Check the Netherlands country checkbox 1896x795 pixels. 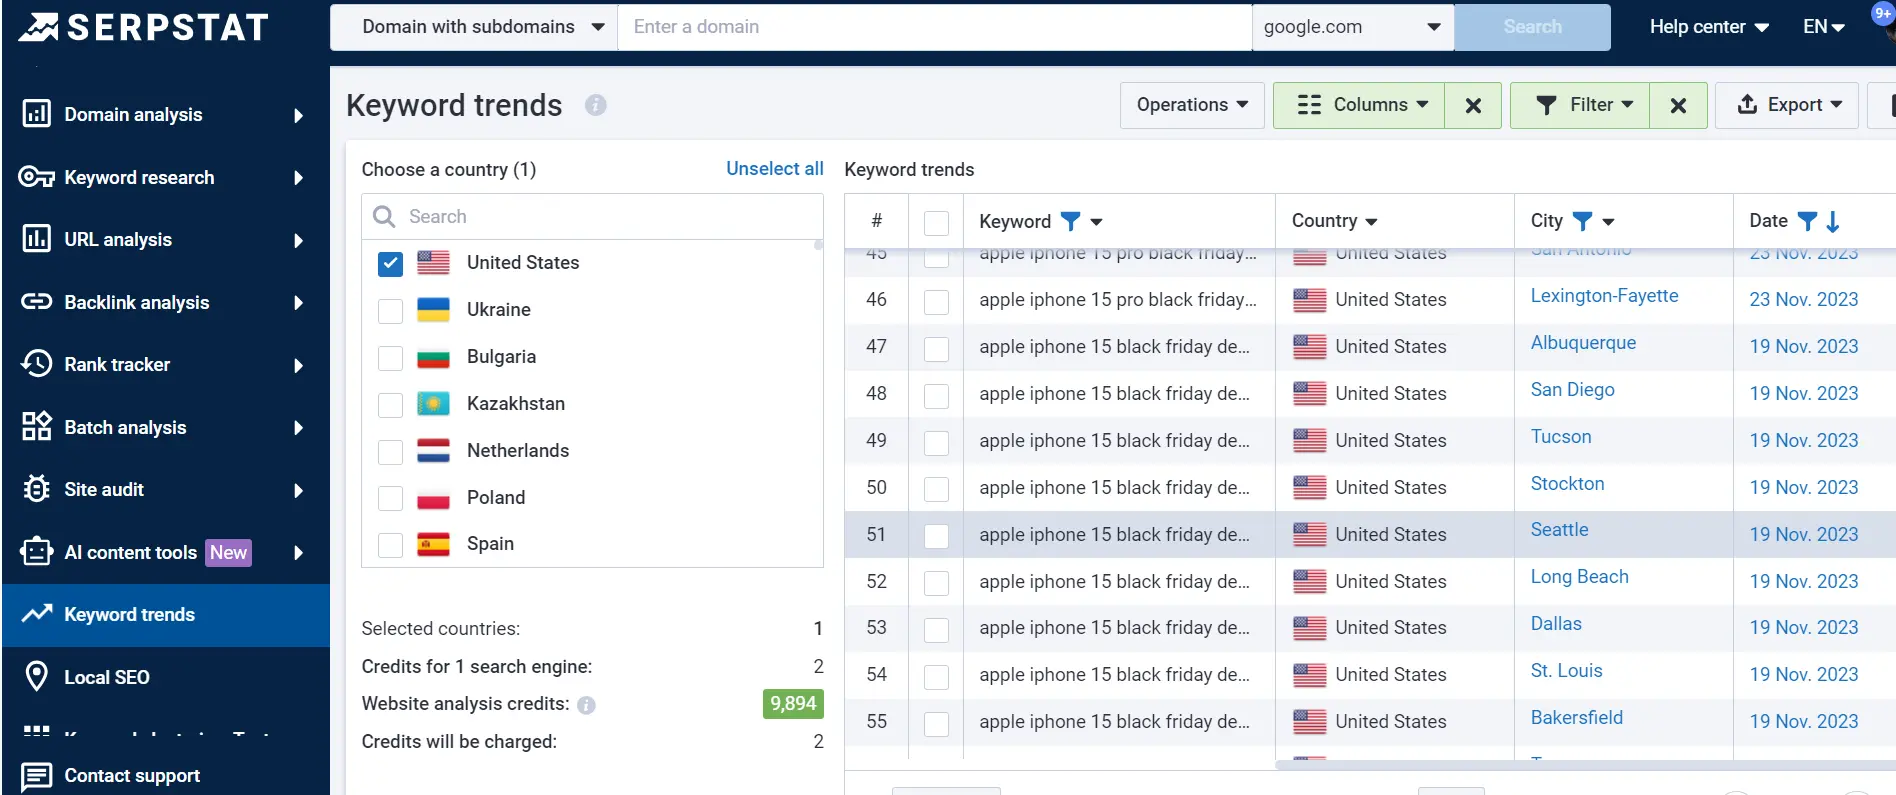point(390,452)
